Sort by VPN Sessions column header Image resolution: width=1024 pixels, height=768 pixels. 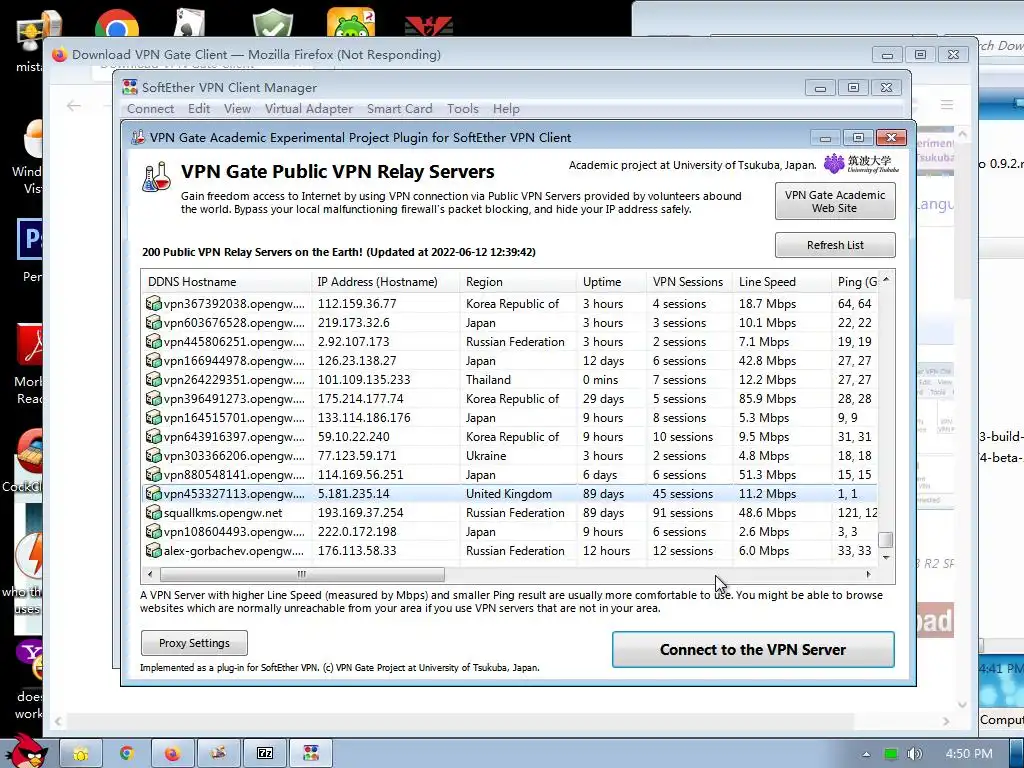click(689, 282)
